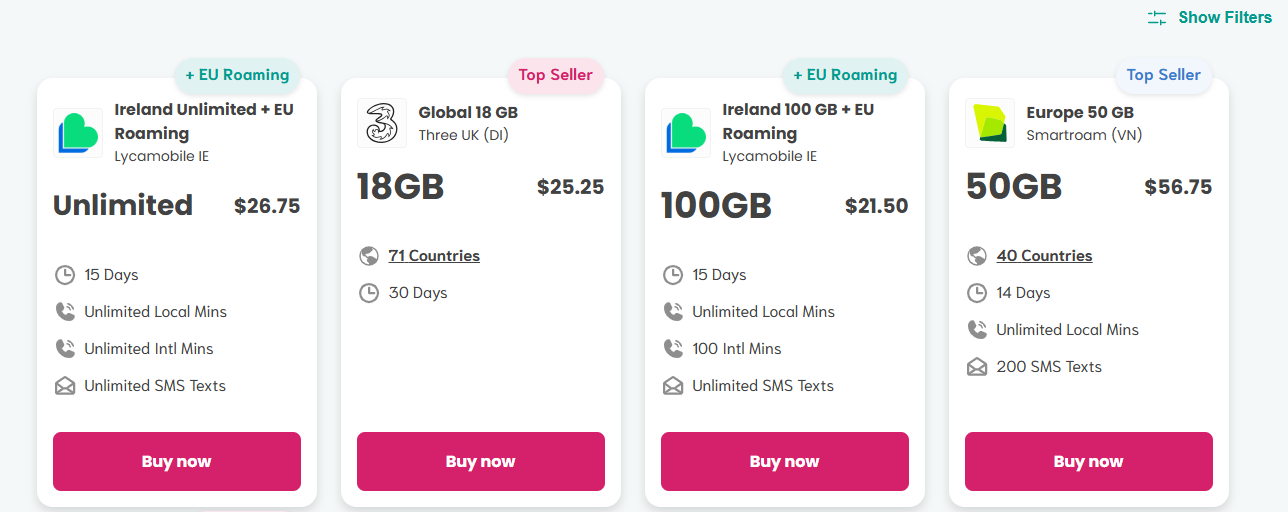The width and height of the screenshot is (1288, 512).
Task: Click the Show Filters sliders icon
Action: [x=1157, y=17]
